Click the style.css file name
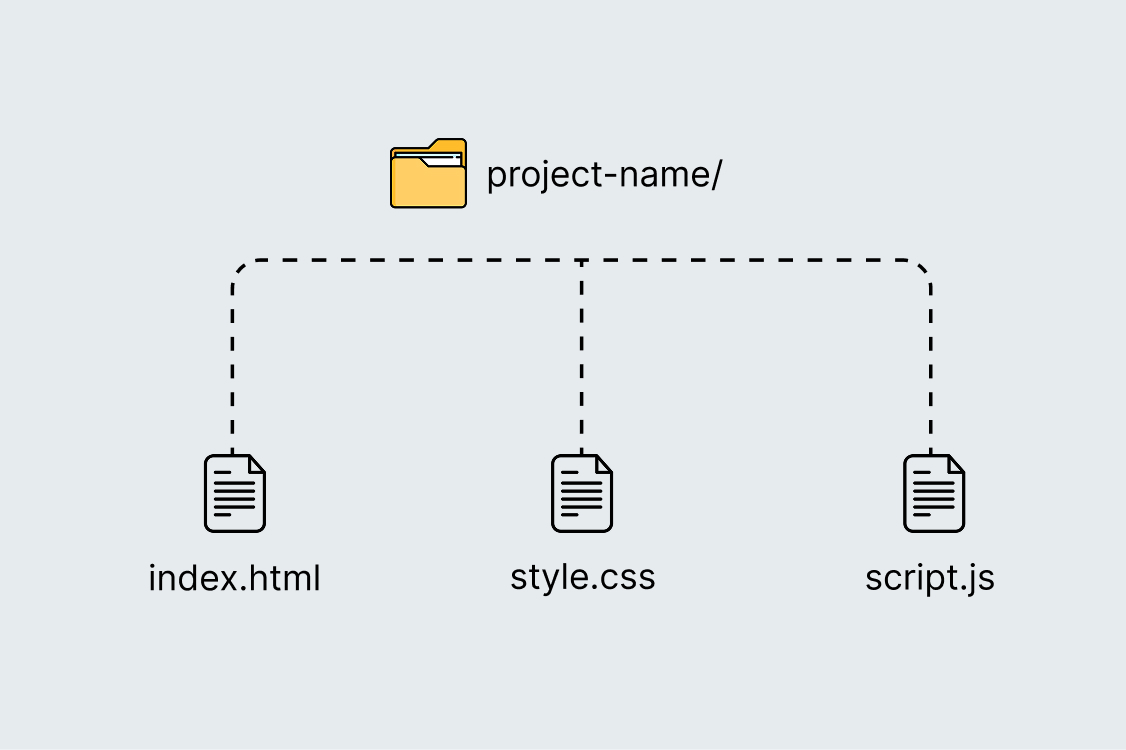The width and height of the screenshot is (1126, 750). pos(582,578)
